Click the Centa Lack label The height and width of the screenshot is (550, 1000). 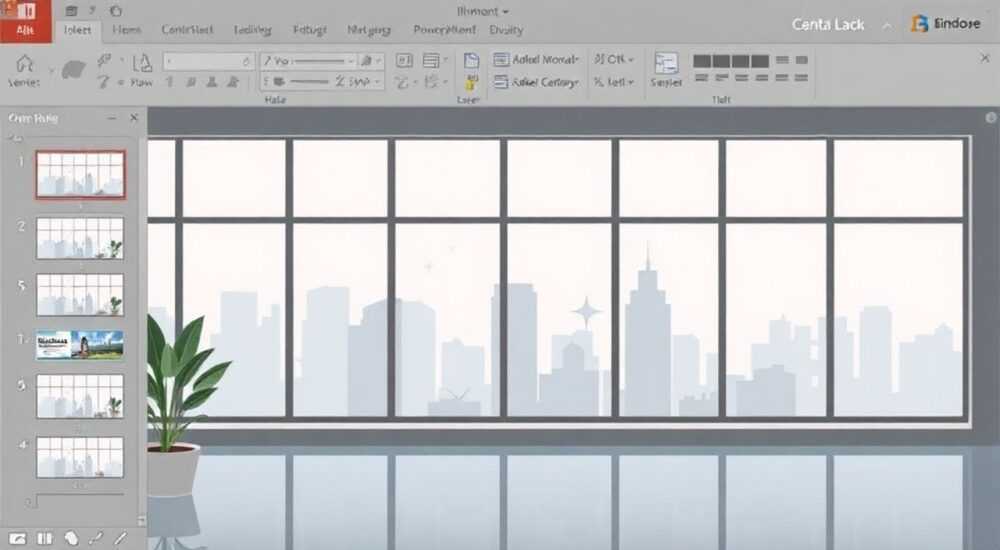click(828, 25)
